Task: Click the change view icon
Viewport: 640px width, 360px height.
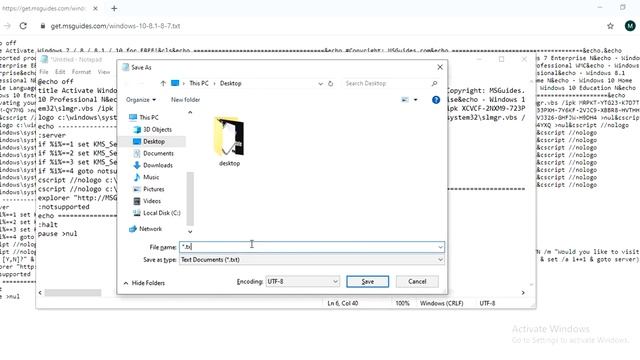Action: click(x=405, y=100)
